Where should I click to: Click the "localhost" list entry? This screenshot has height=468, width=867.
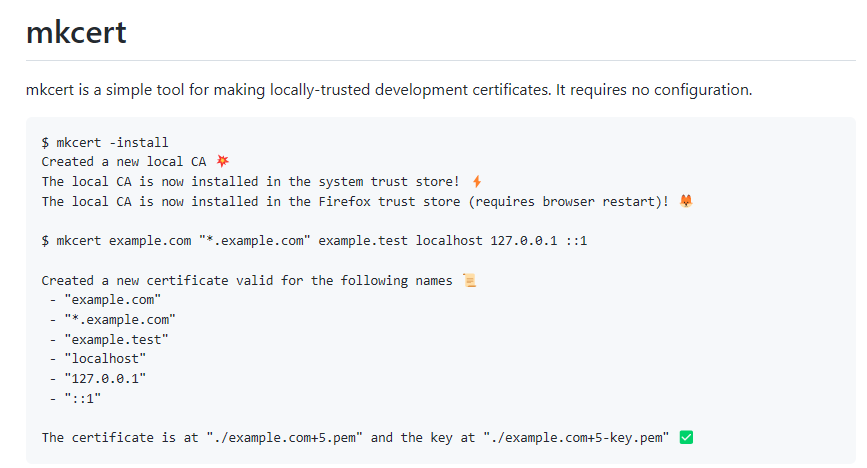point(105,358)
